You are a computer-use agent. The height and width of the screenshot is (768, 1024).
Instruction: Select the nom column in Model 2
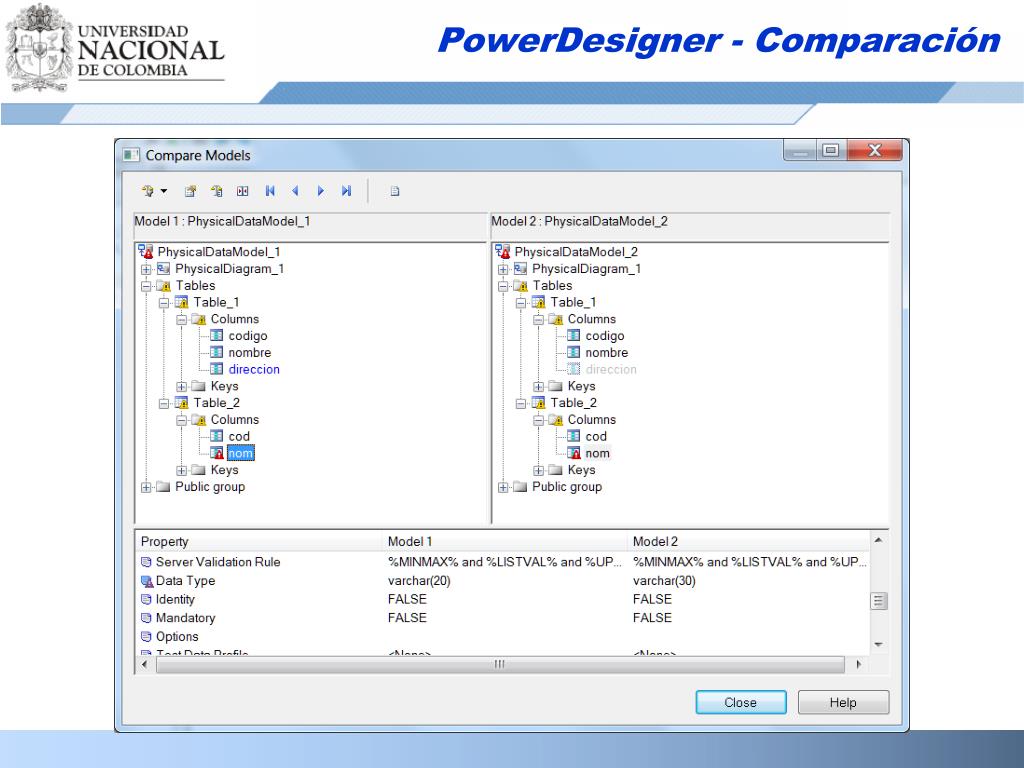[597, 453]
